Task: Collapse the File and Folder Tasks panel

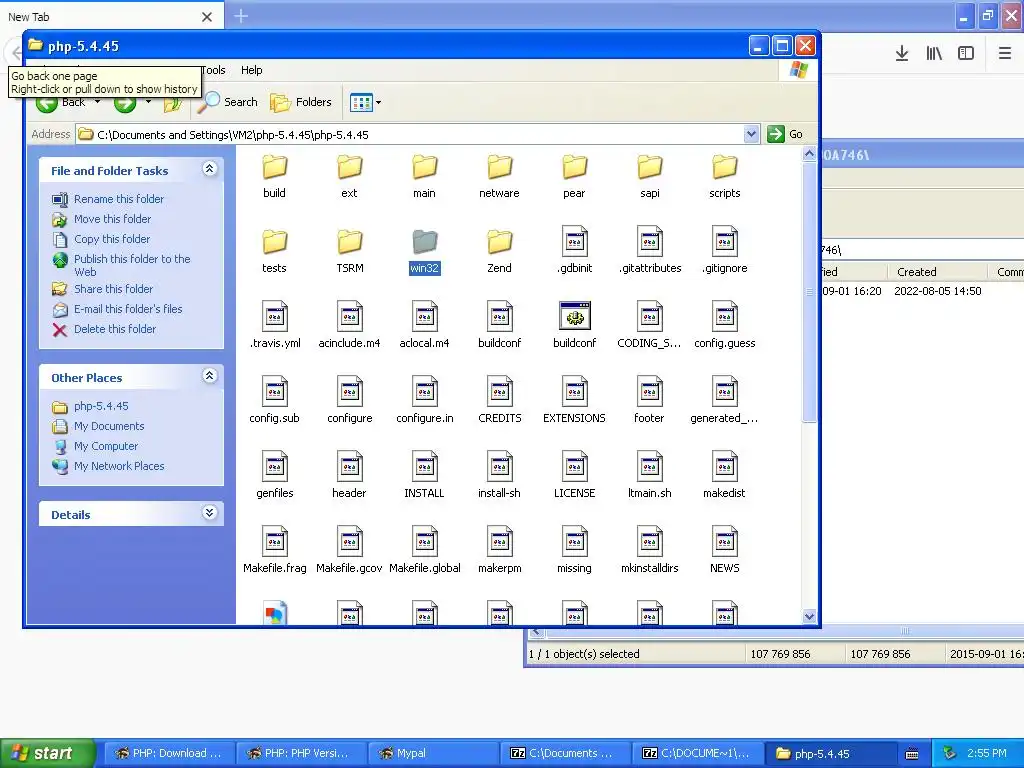Action: click(x=210, y=169)
